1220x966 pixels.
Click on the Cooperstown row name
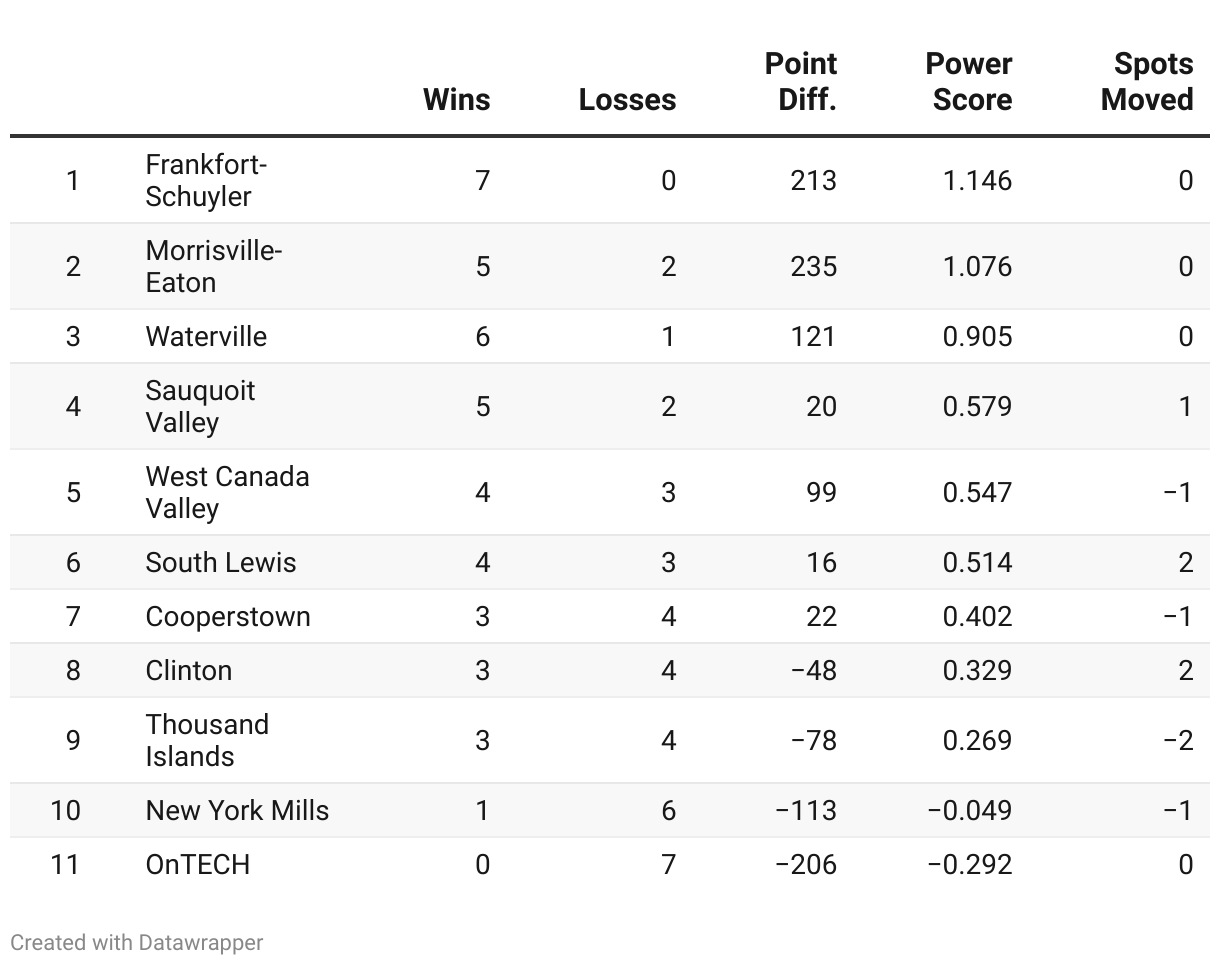[x=228, y=616]
